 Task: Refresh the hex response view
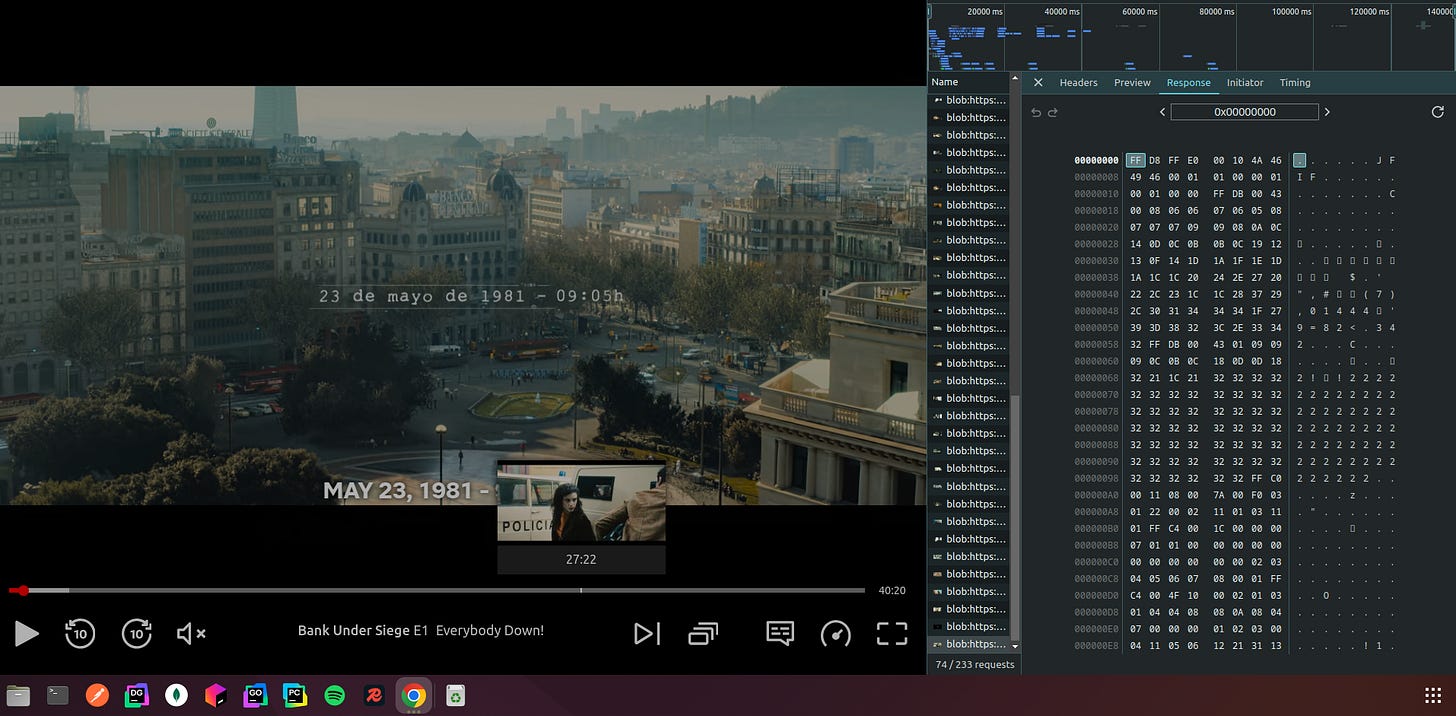pyautogui.click(x=1438, y=112)
